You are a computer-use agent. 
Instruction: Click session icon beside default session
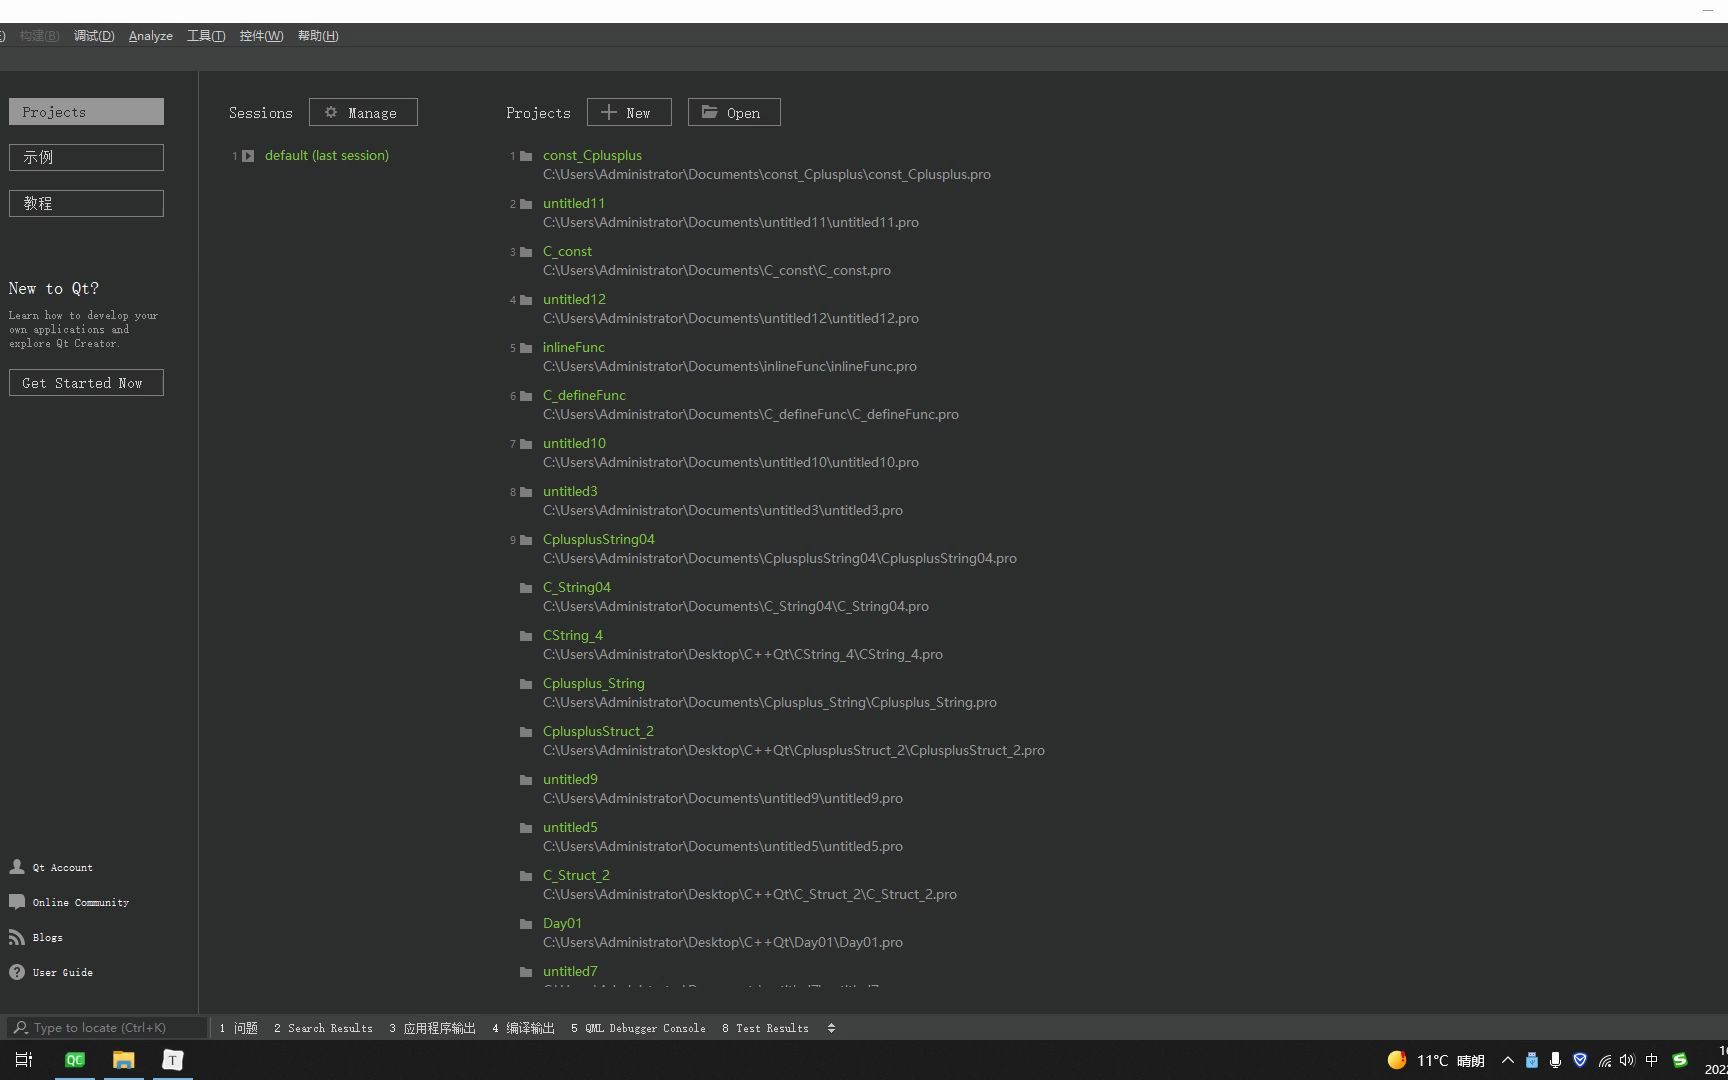click(x=248, y=156)
